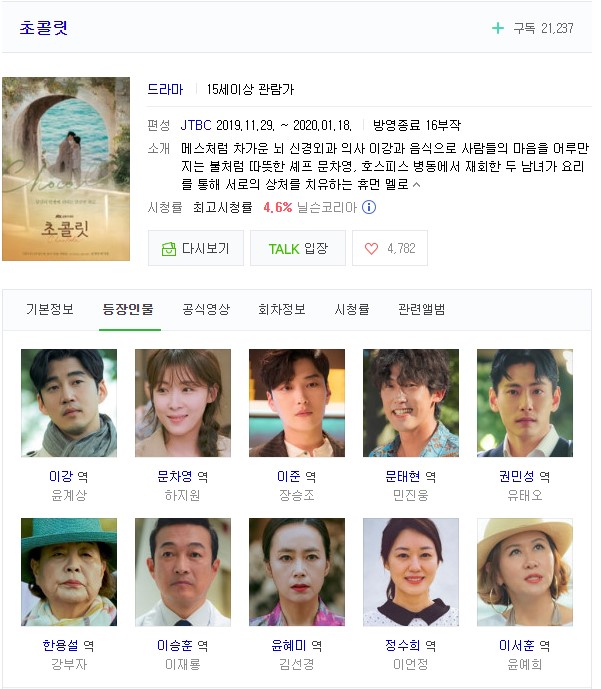Image resolution: width=601 pixels, height=689 pixels.
Task: Click the 이서훈 역 character photo
Action: [525, 572]
